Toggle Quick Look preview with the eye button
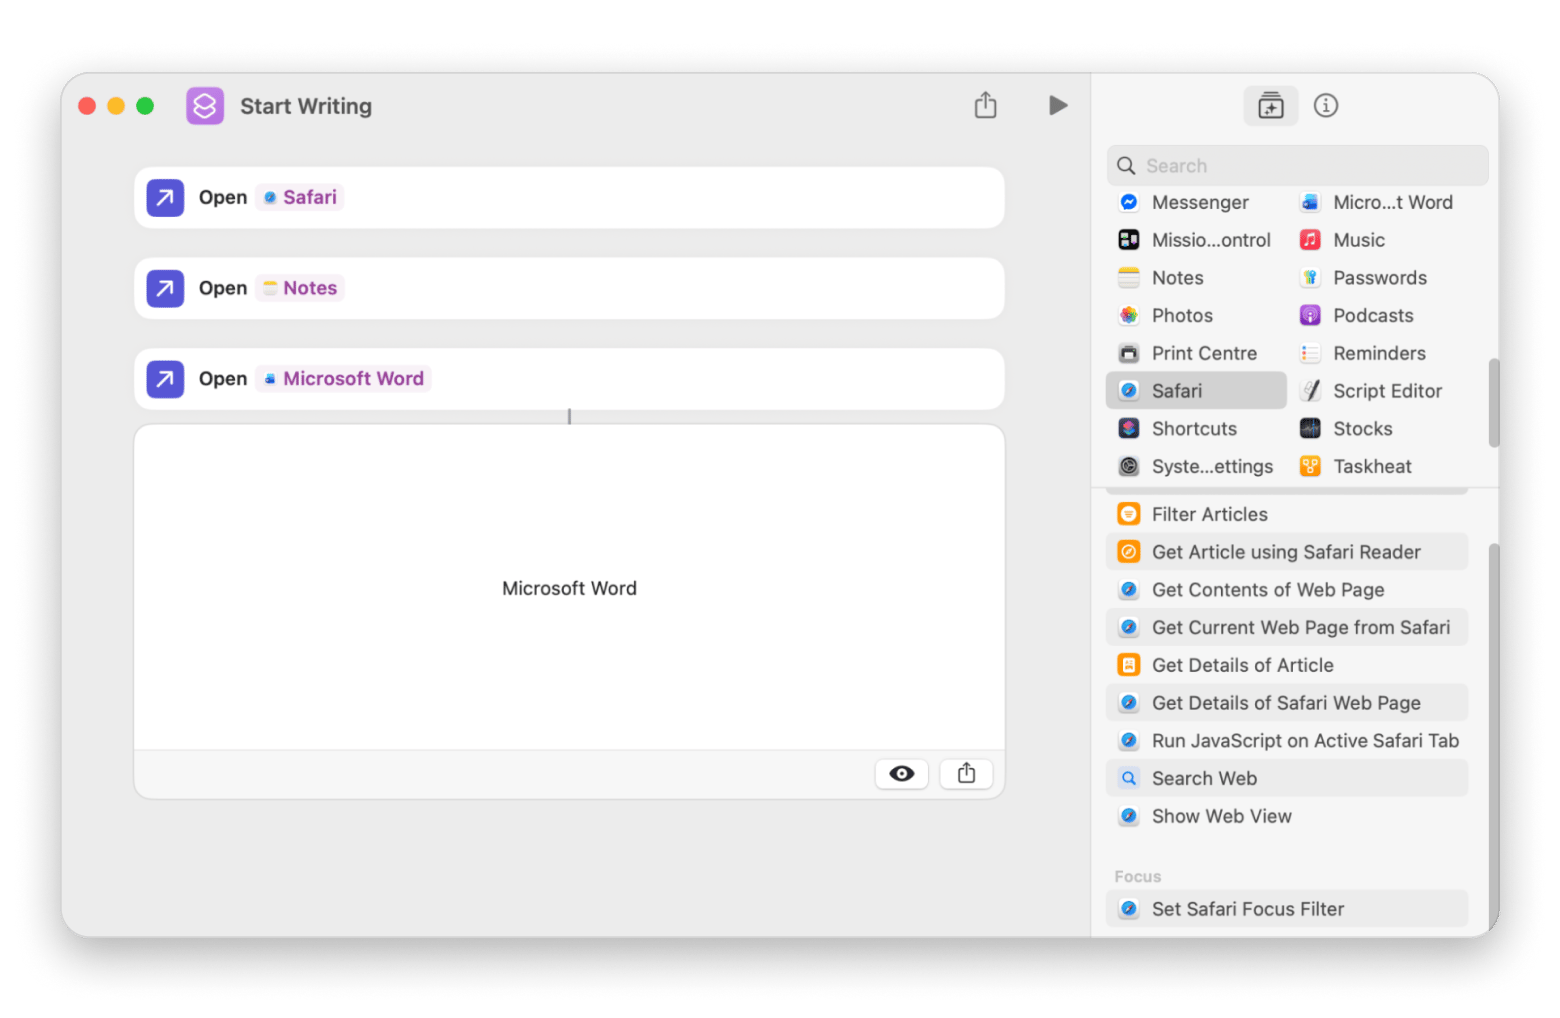Screen dimensions: 1560x1018 (902, 773)
